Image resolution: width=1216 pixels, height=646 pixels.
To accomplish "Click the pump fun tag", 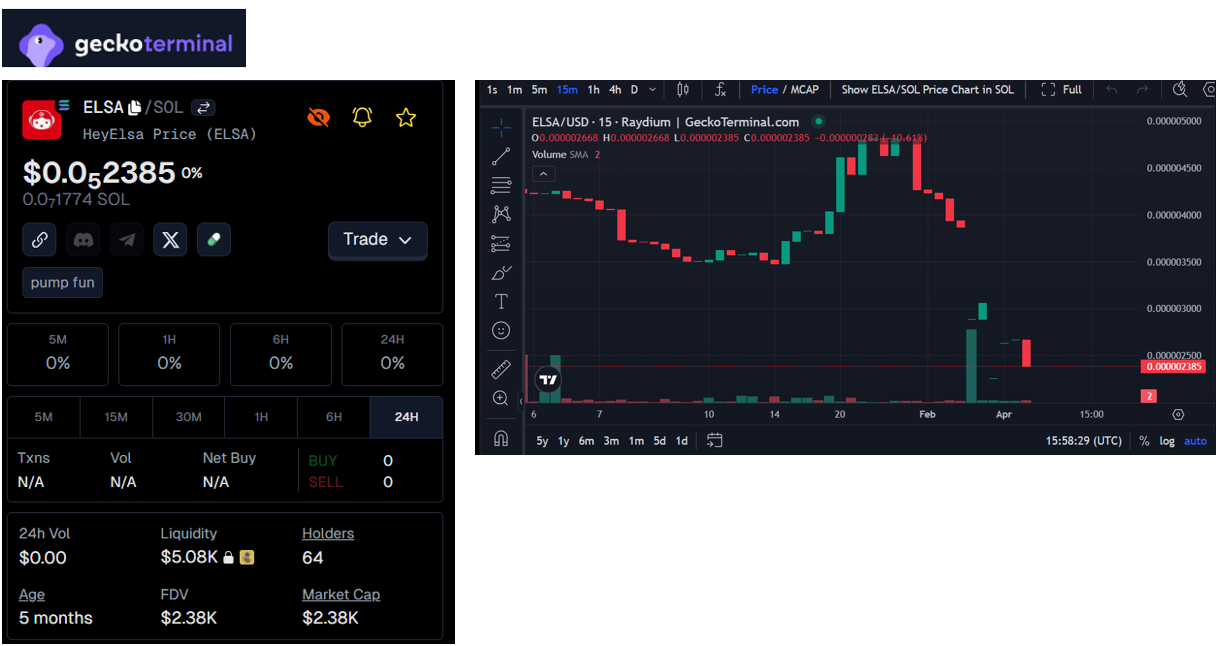I will coord(63,283).
